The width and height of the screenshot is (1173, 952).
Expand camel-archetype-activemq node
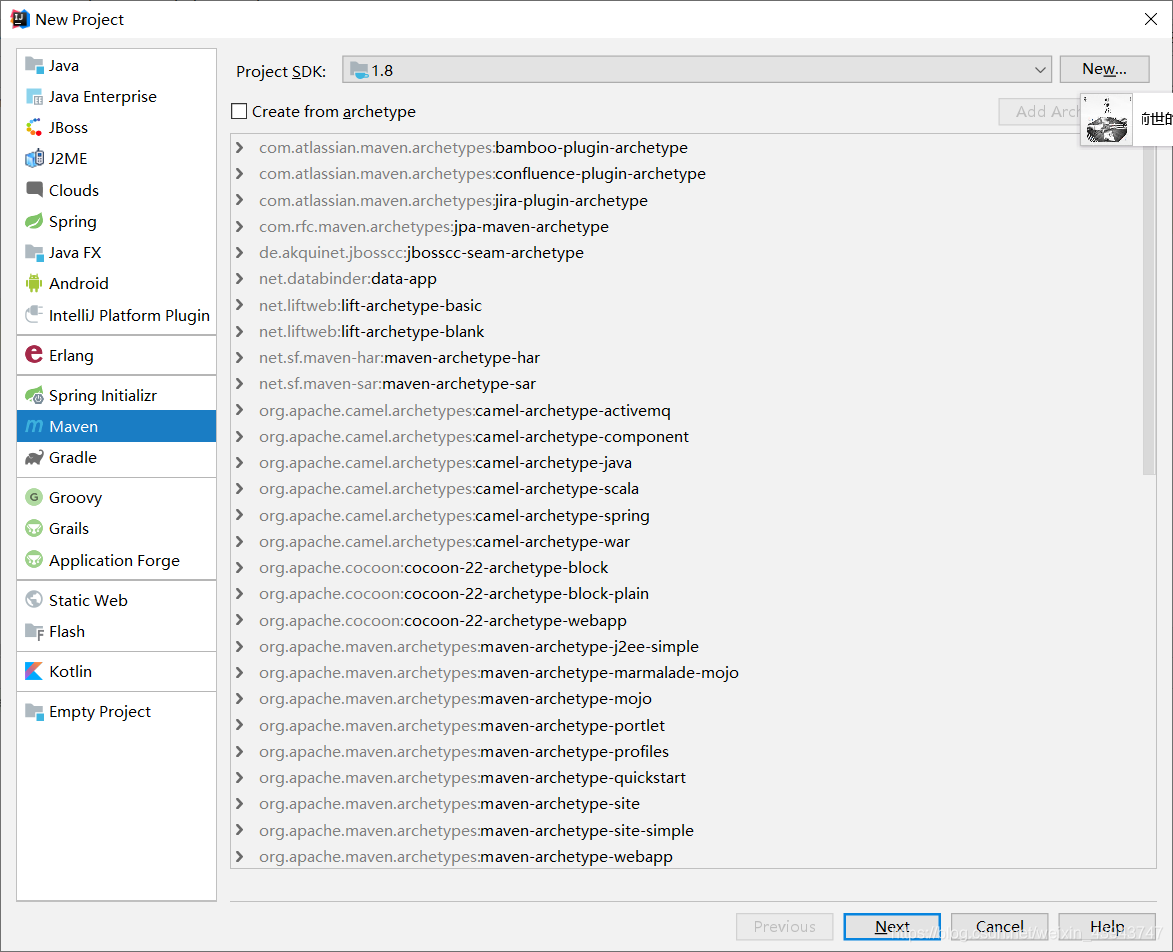point(239,410)
